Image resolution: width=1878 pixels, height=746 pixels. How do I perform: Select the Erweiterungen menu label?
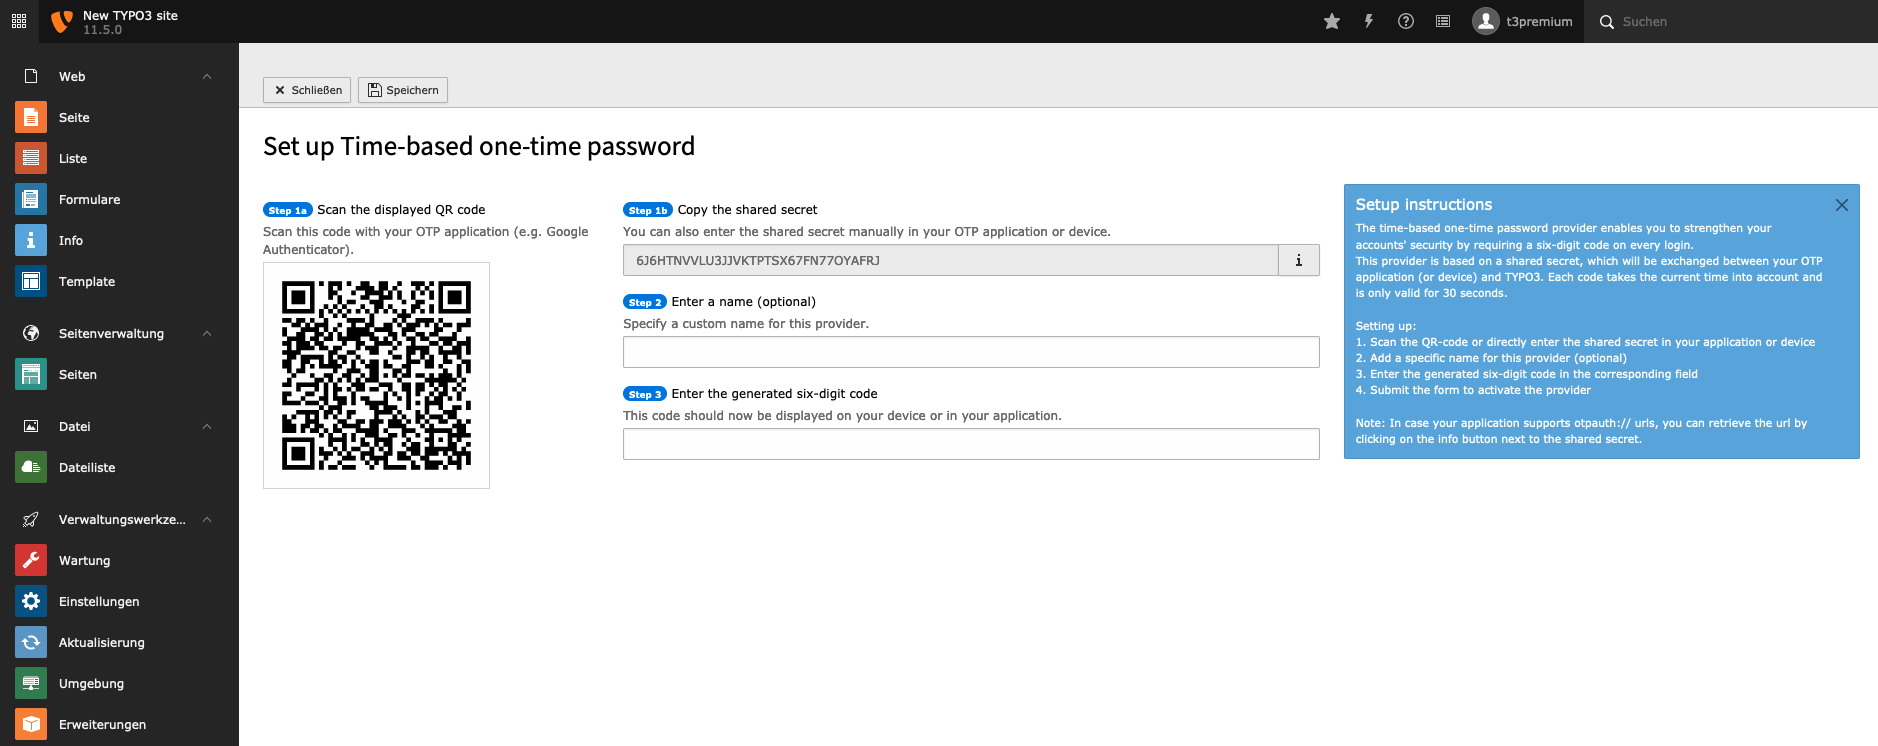pos(102,724)
